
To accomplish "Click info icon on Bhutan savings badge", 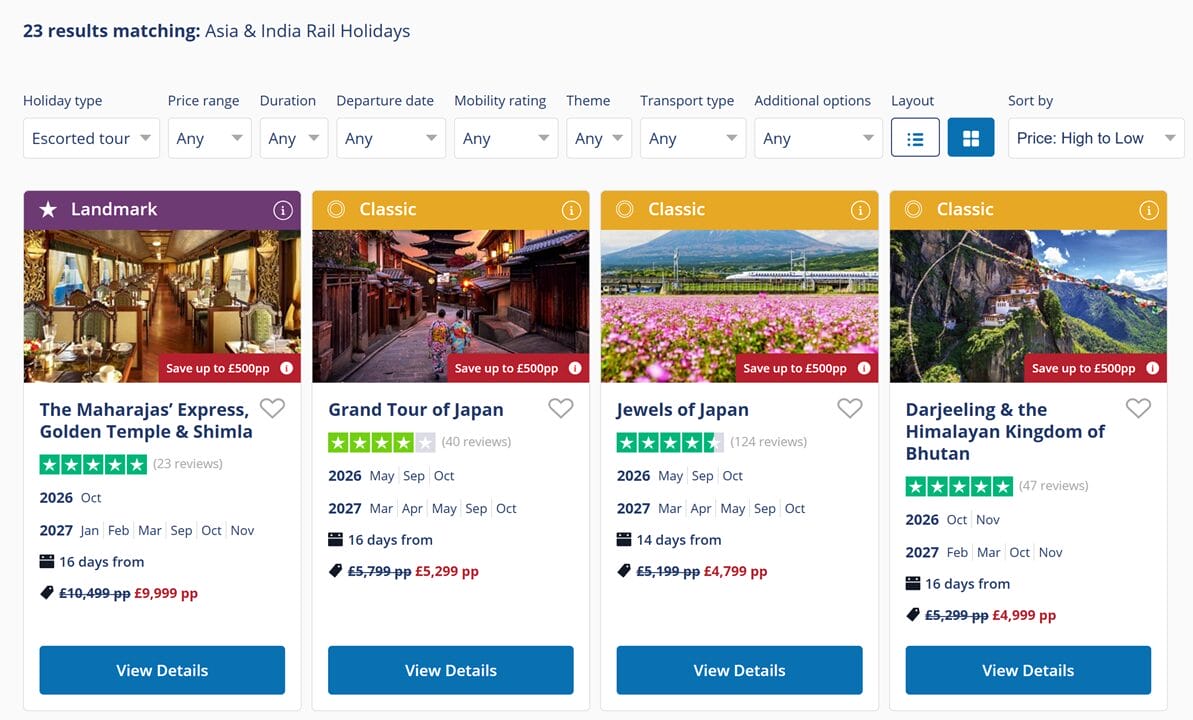I will coord(1153,368).
